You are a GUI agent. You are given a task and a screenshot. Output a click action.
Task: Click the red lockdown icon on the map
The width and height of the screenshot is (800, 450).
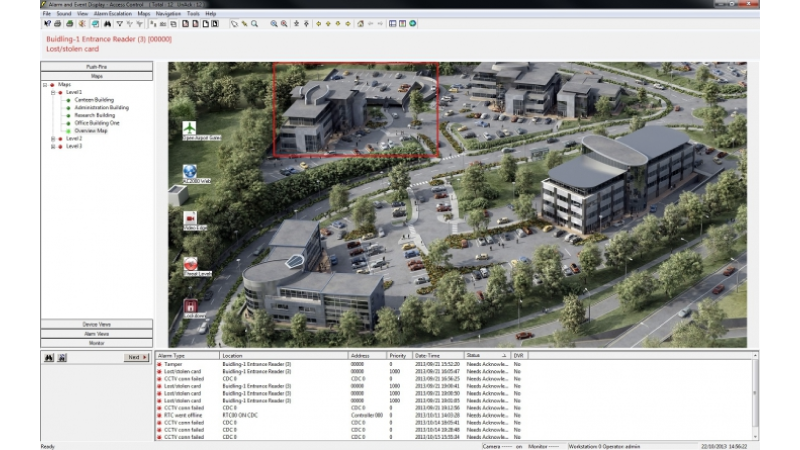tap(190, 306)
